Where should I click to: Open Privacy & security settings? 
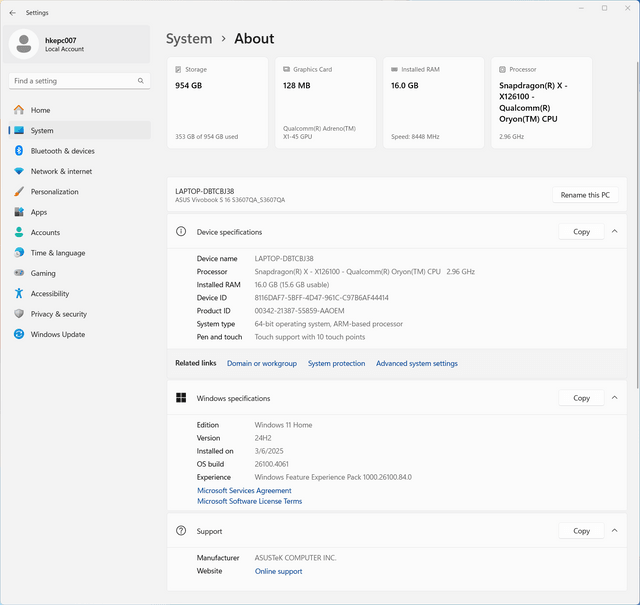pyautogui.click(x=80, y=314)
